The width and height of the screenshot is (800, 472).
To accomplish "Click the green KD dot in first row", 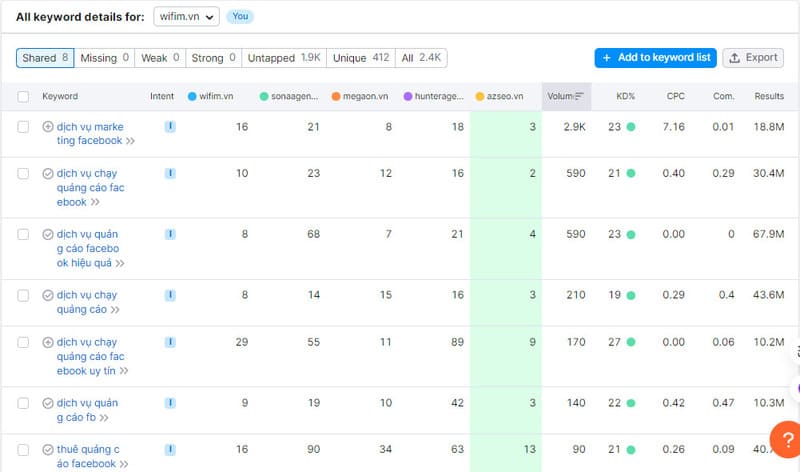I will 631,127.
